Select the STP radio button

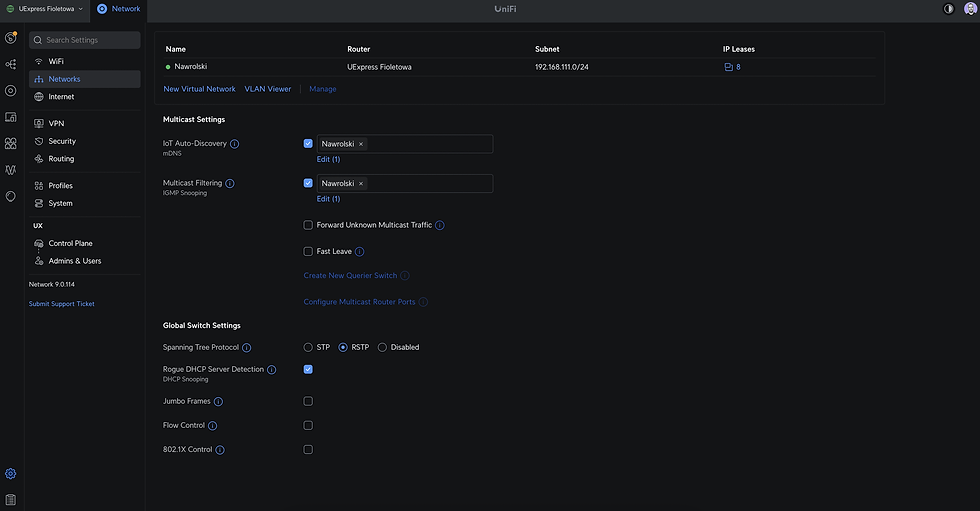308,347
